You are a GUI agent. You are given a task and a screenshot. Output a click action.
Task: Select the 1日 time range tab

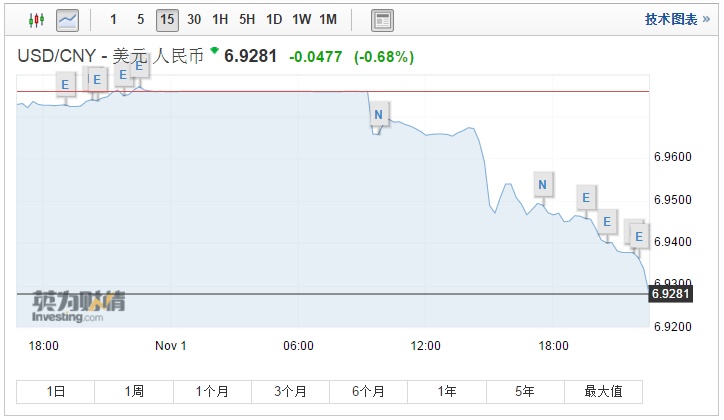coord(56,391)
